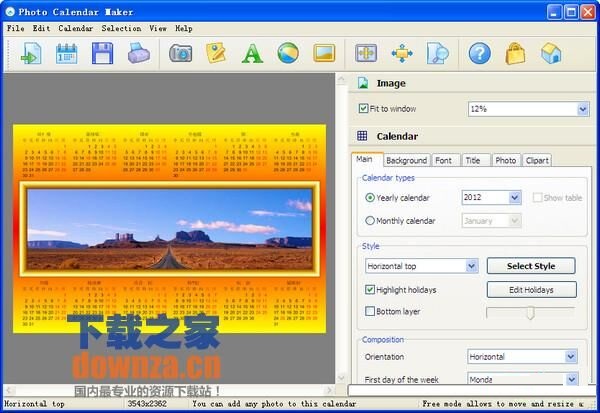This screenshot has width=600, height=413.
Task: Click the desert road photo in calendar
Action: coord(170,229)
